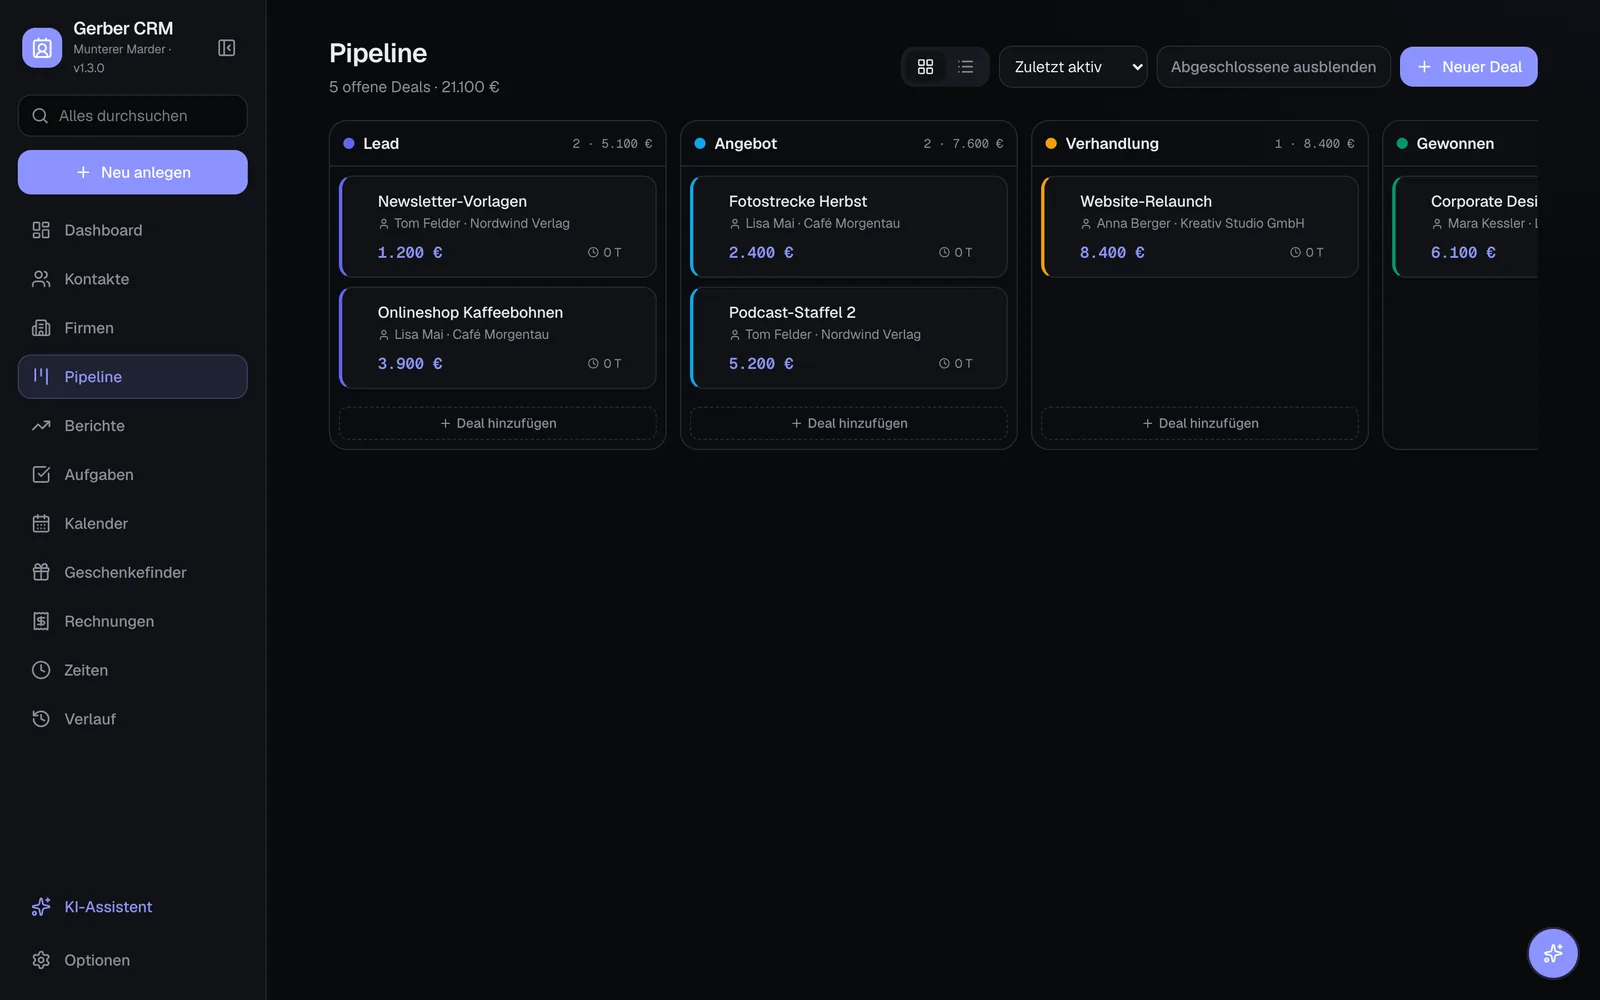The height and width of the screenshot is (1000, 1600).
Task: Click the Verhandlung column orange dot
Action: coord(1051,144)
